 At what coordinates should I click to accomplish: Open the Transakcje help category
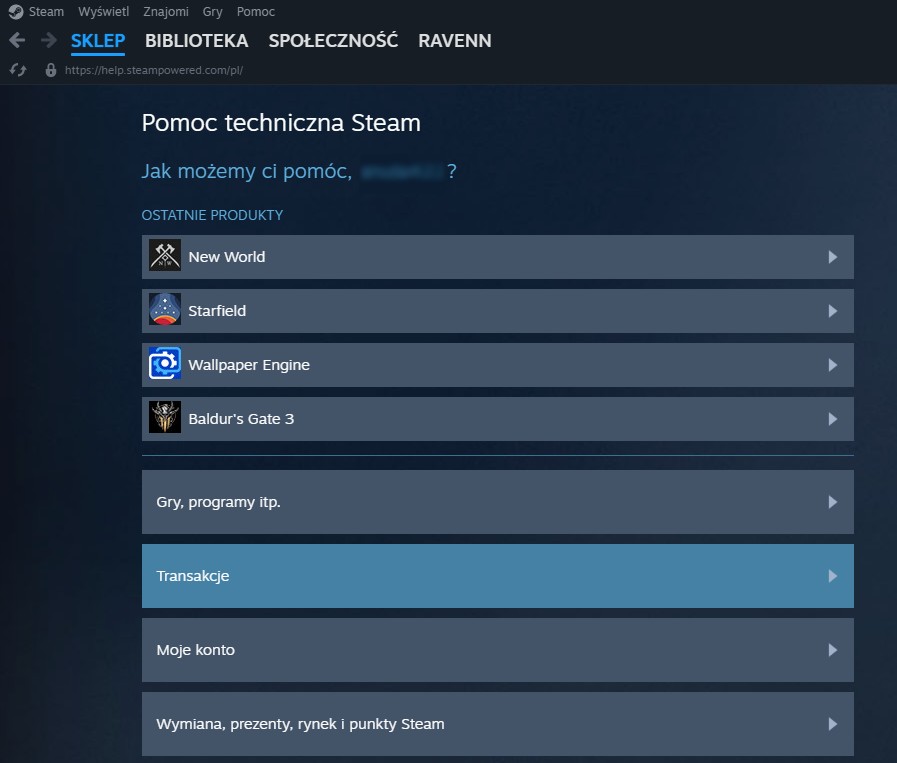tap(498, 576)
